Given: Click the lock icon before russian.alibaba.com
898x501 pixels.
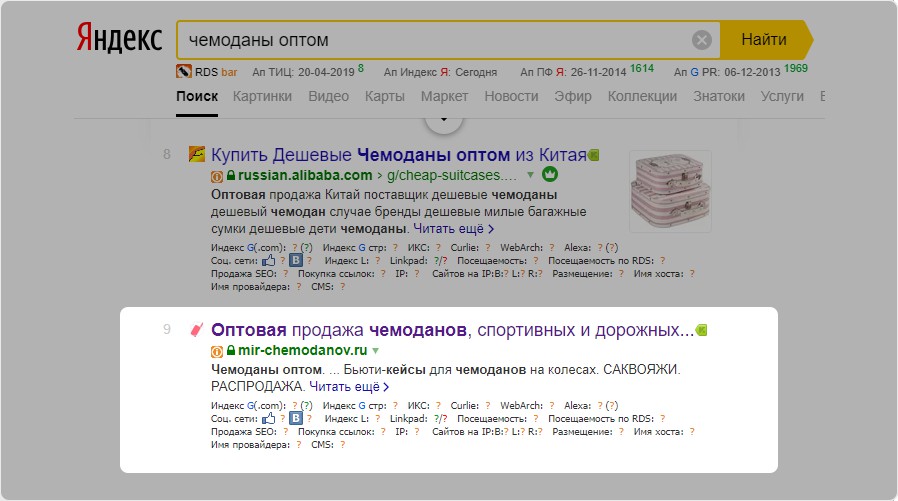Looking at the screenshot, I should pyautogui.click(x=231, y=175).
